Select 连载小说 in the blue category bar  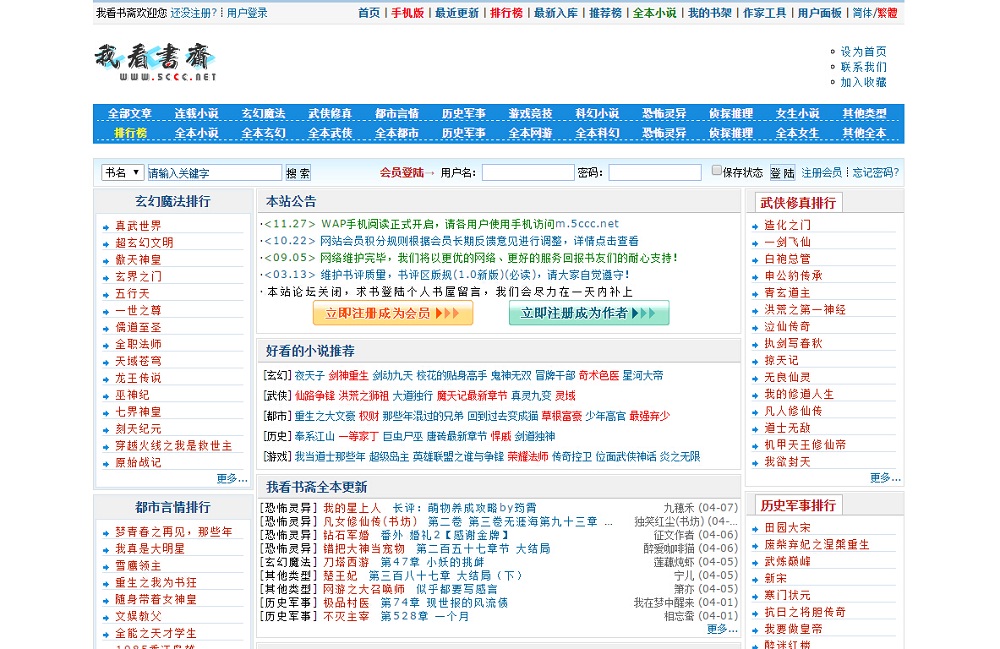[196, 113]
